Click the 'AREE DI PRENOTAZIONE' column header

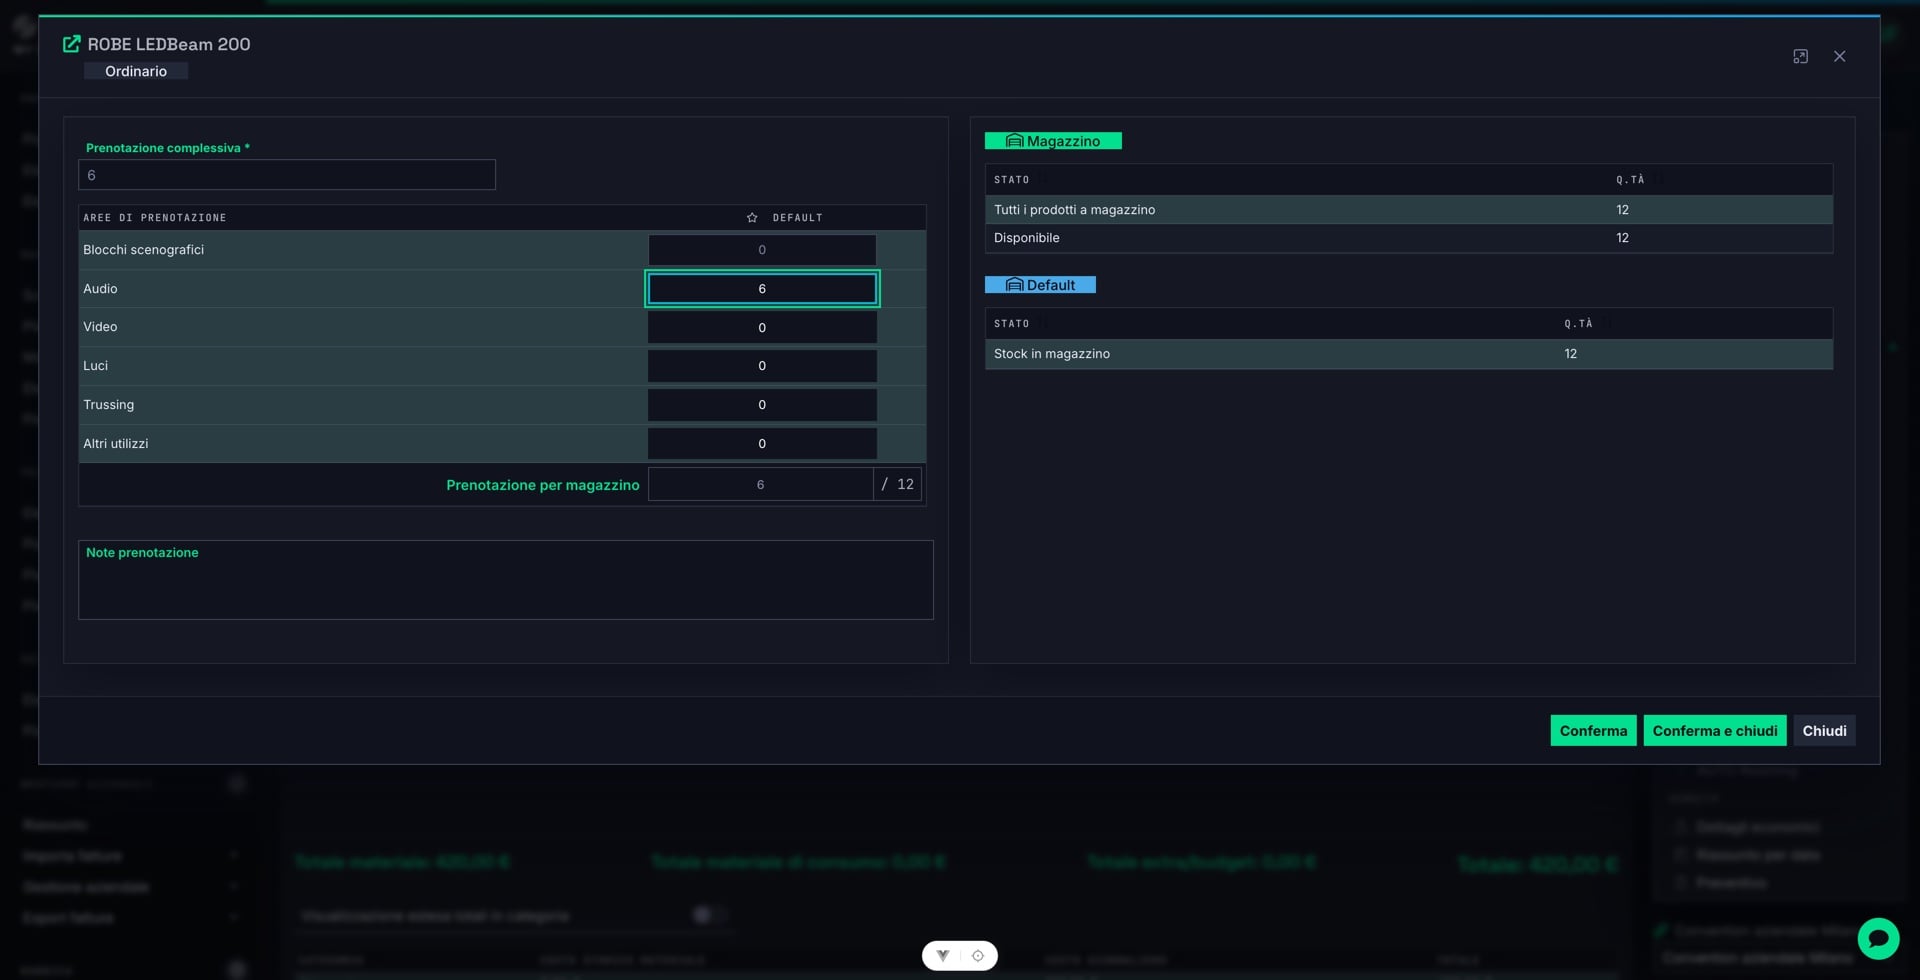tap(155, 218)
